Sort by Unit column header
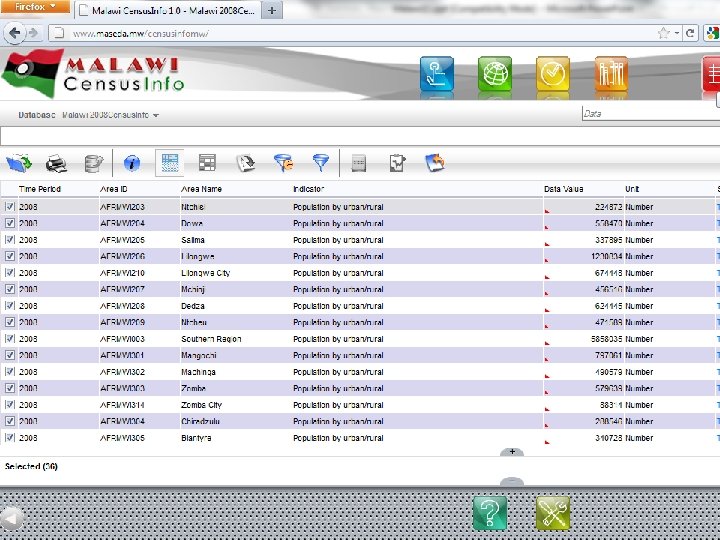The height and width of the screenshot is (540, 720). [632, 189]
